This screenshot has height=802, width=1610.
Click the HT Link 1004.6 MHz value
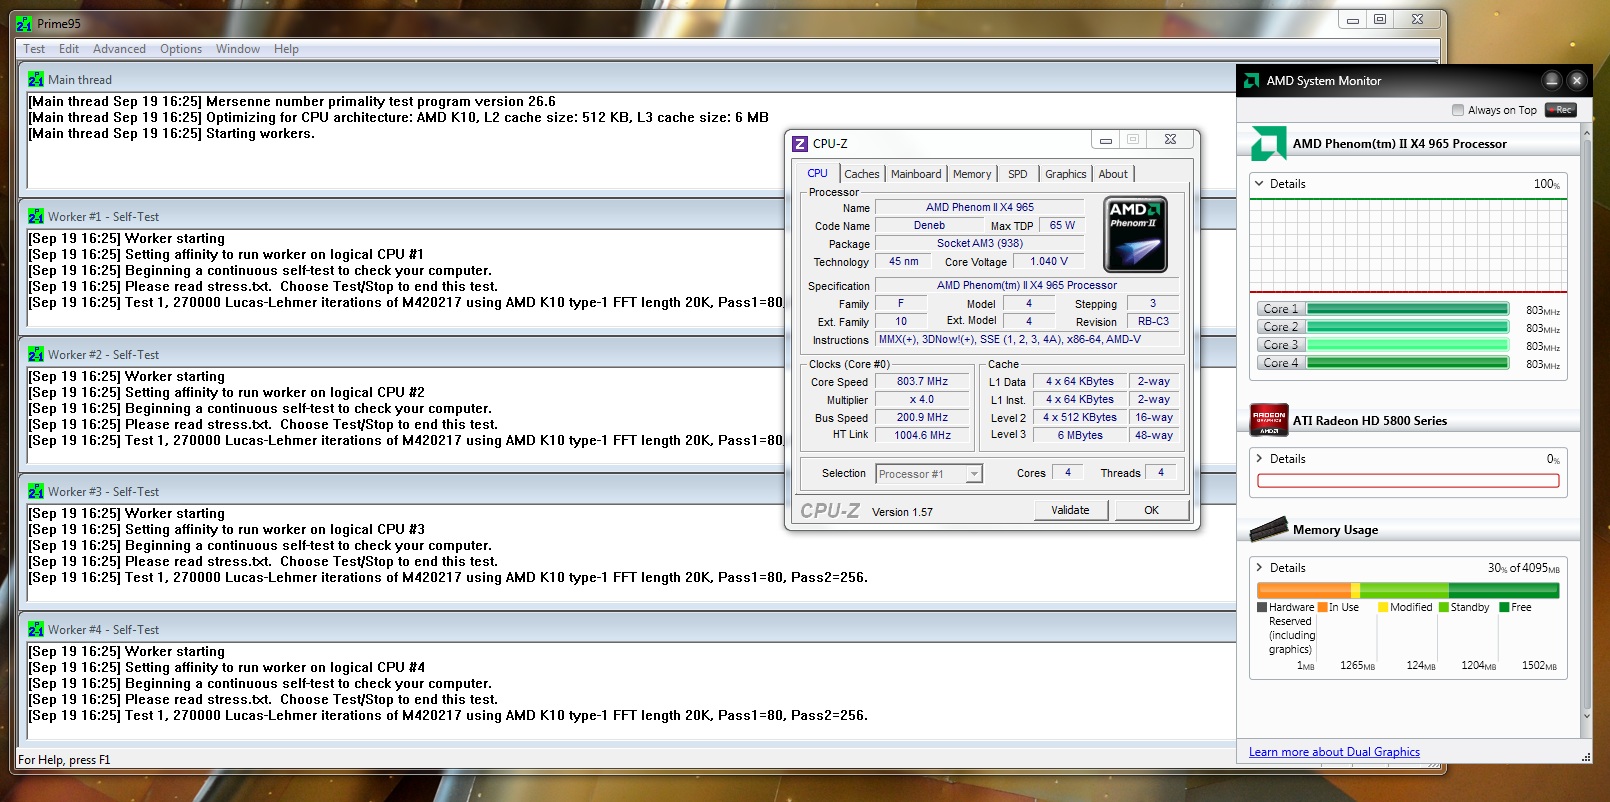(x=922, y=435)
